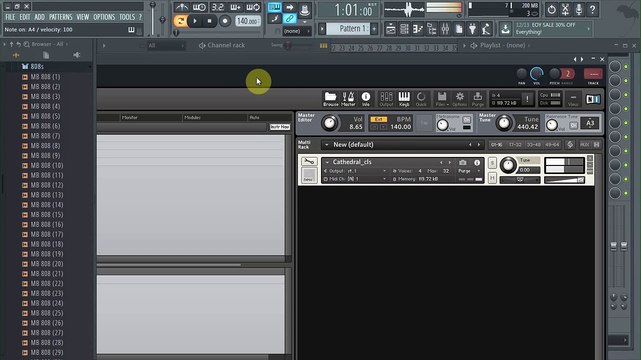Open the EDIT menu
641x360 pixels.
coord(25,17)
